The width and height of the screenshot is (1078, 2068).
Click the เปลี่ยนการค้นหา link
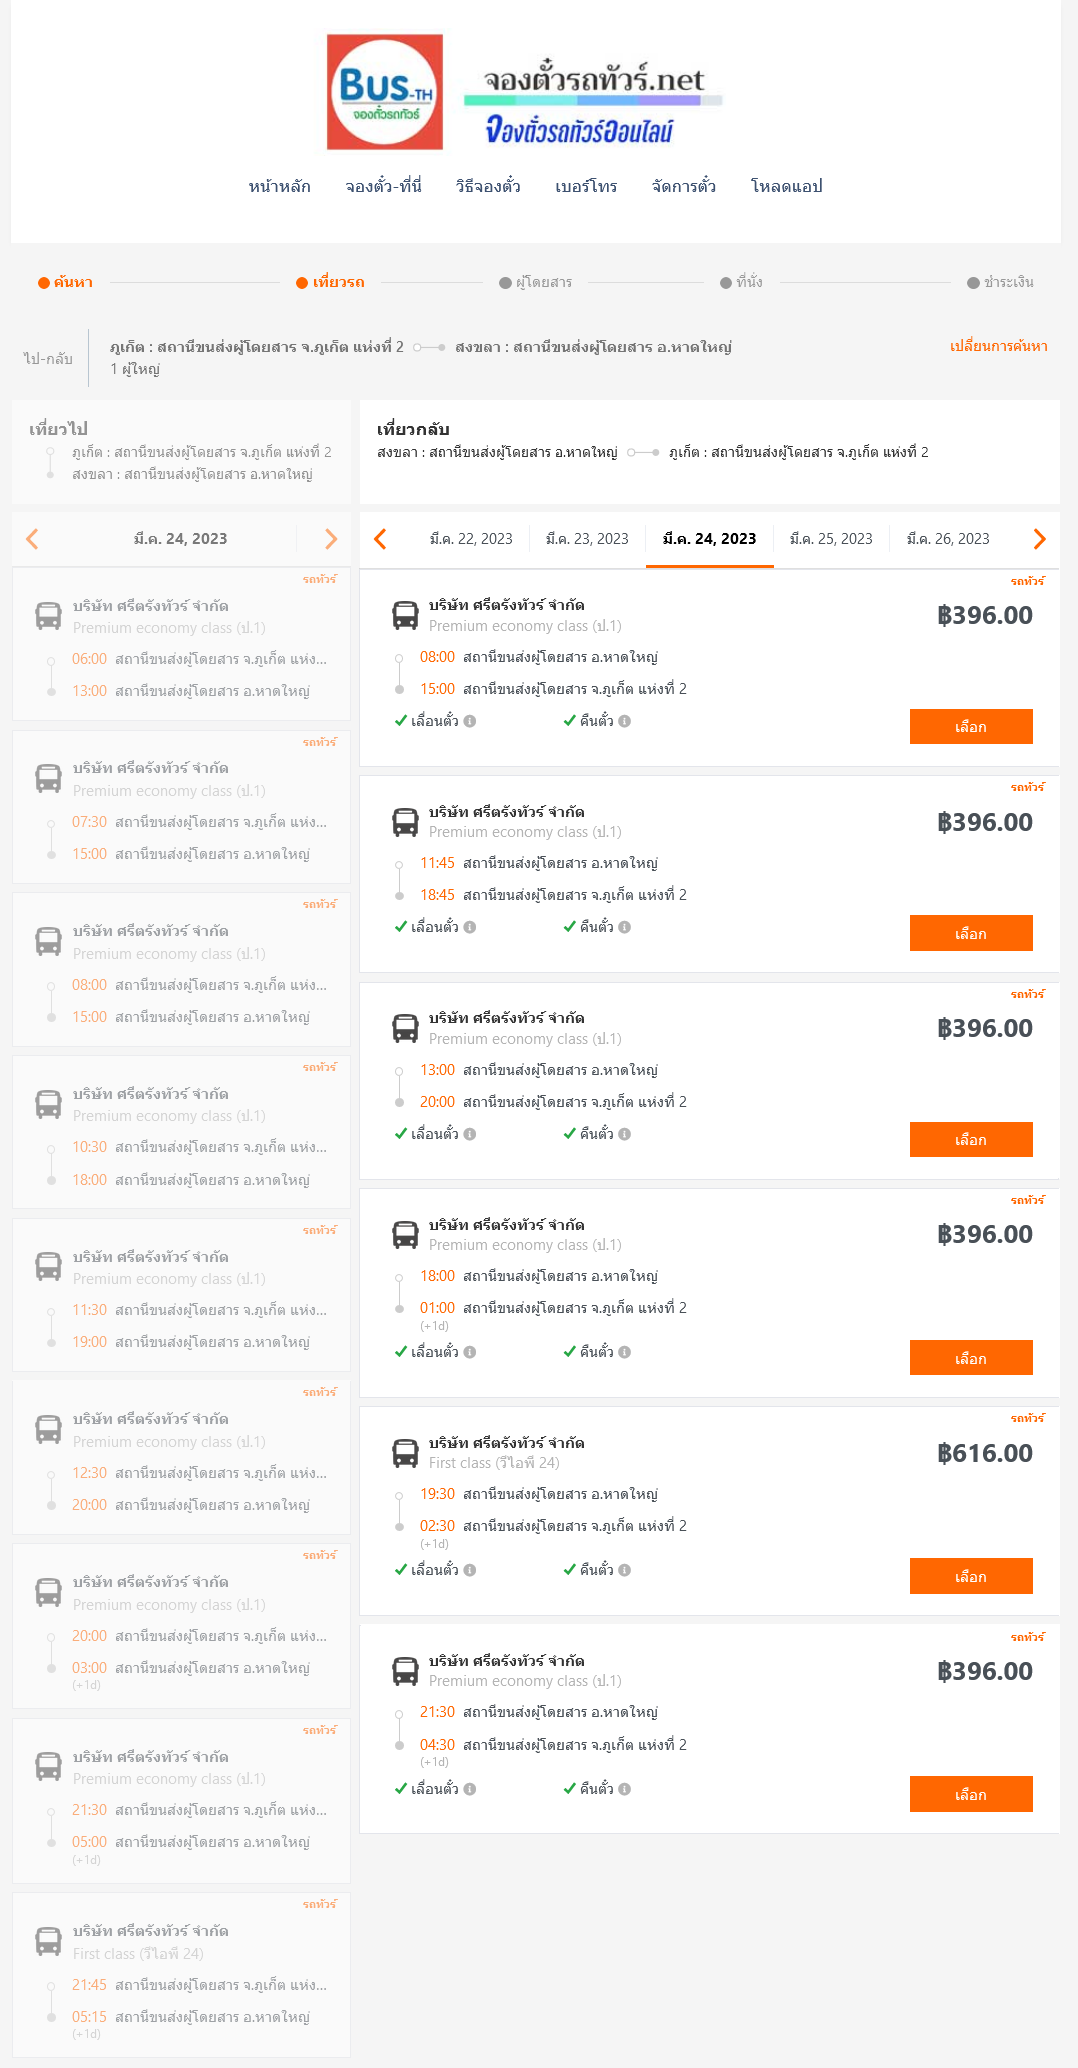(x=999, y=346)
